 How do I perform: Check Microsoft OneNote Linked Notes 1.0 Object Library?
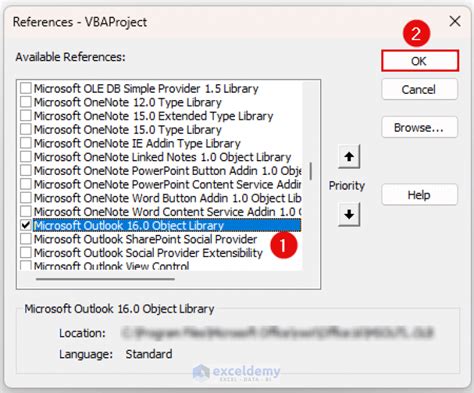click(26, 157)
